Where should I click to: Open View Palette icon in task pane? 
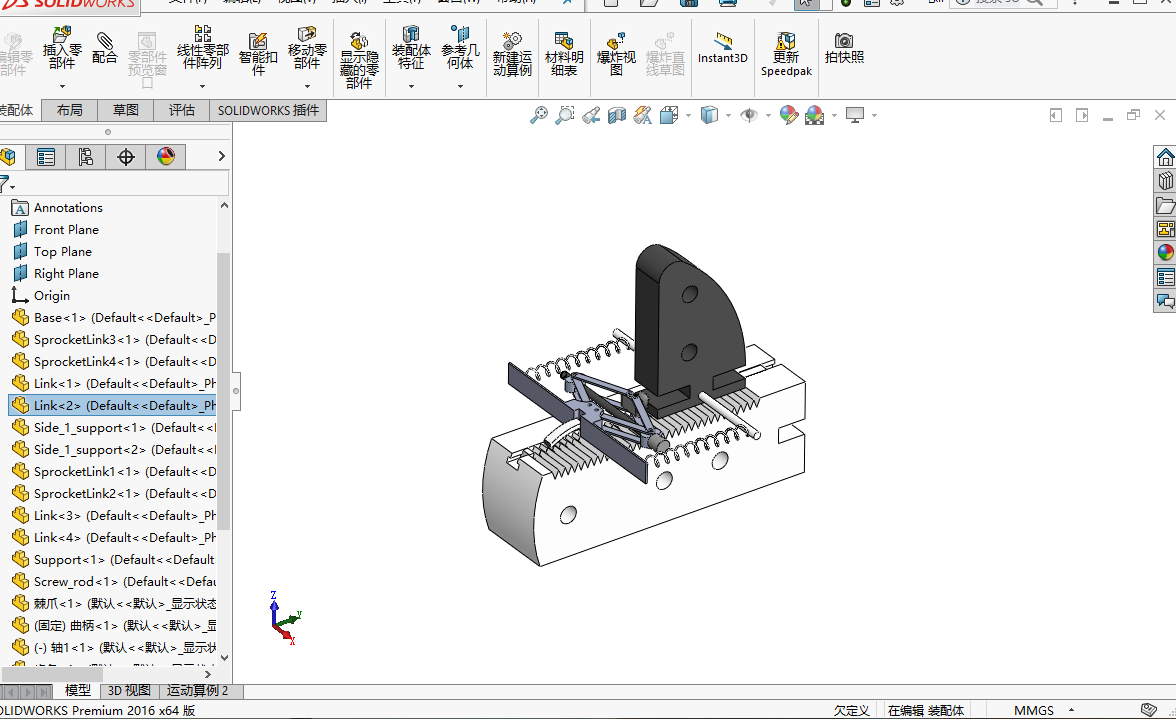1165,229
